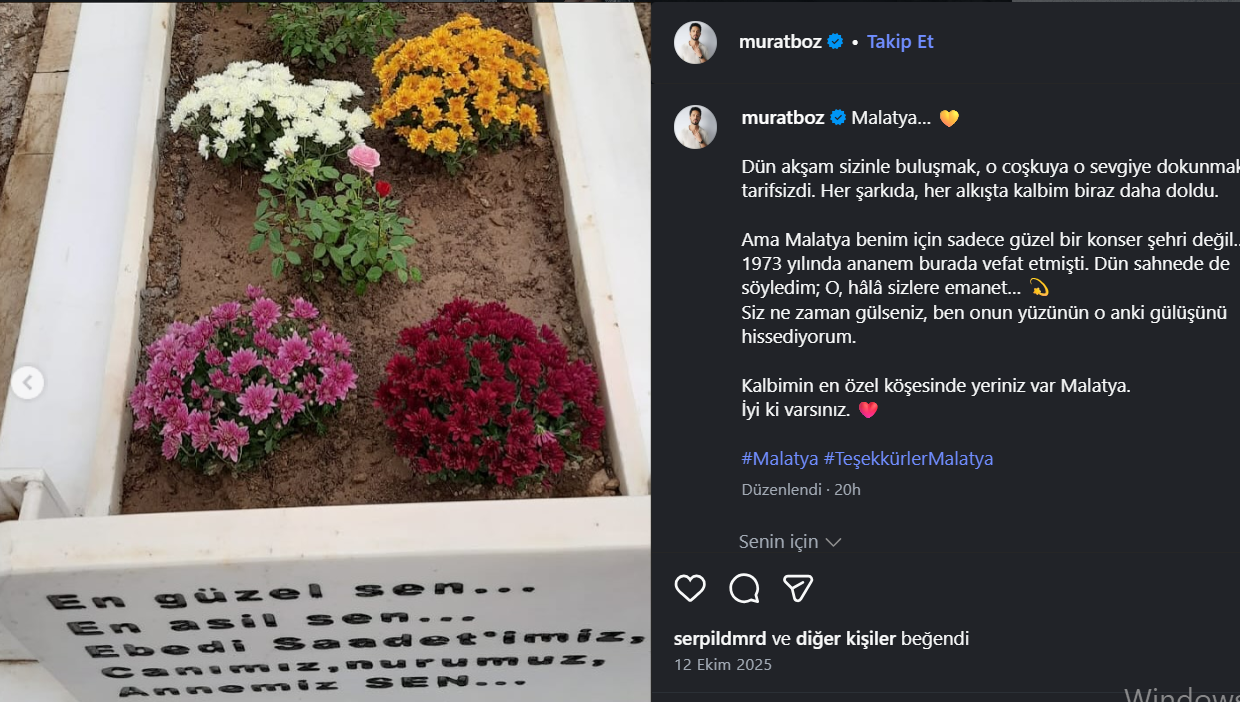
Task: Open muratboz avatar beside the caption
Action: point(695,127)
